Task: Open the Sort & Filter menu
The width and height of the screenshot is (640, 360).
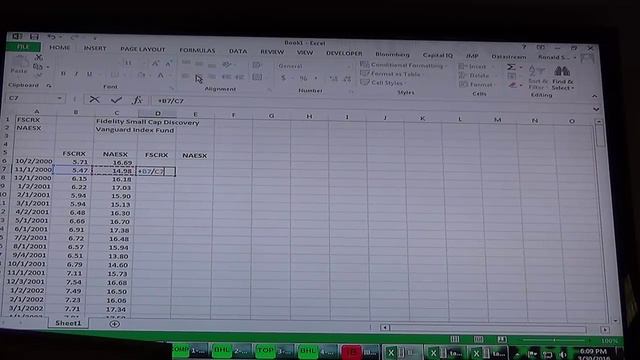Action: point(537,78)
